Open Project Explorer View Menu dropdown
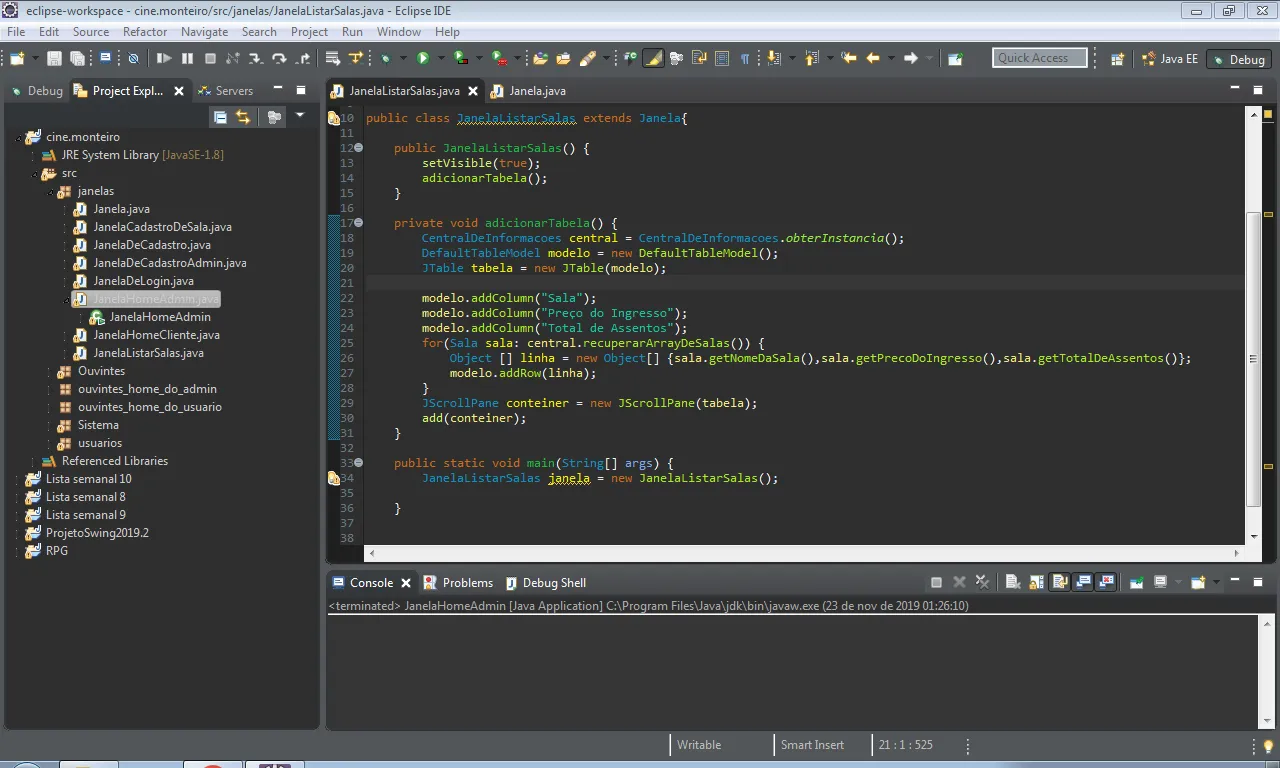Image resolution: width=1280 pixels, height=768 pixels. point(300,116)
